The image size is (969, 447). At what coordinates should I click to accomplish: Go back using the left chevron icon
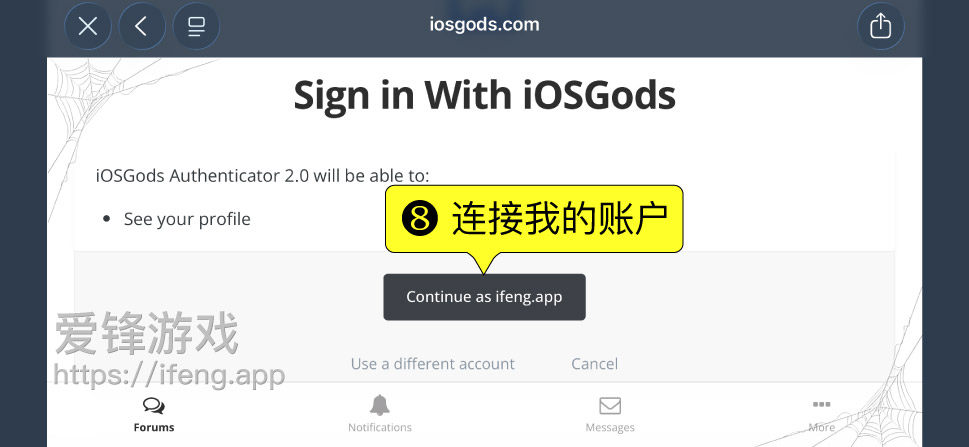[x=142, y=26]
